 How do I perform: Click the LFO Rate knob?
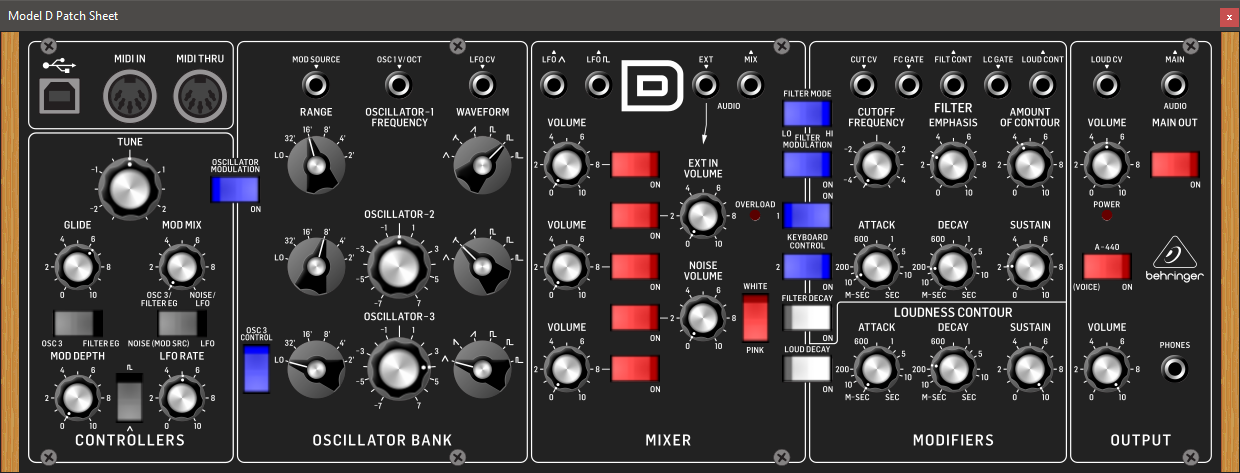click(182, 397)
